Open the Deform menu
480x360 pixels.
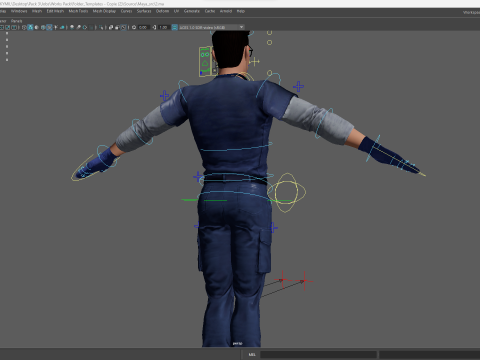(162, 11)
